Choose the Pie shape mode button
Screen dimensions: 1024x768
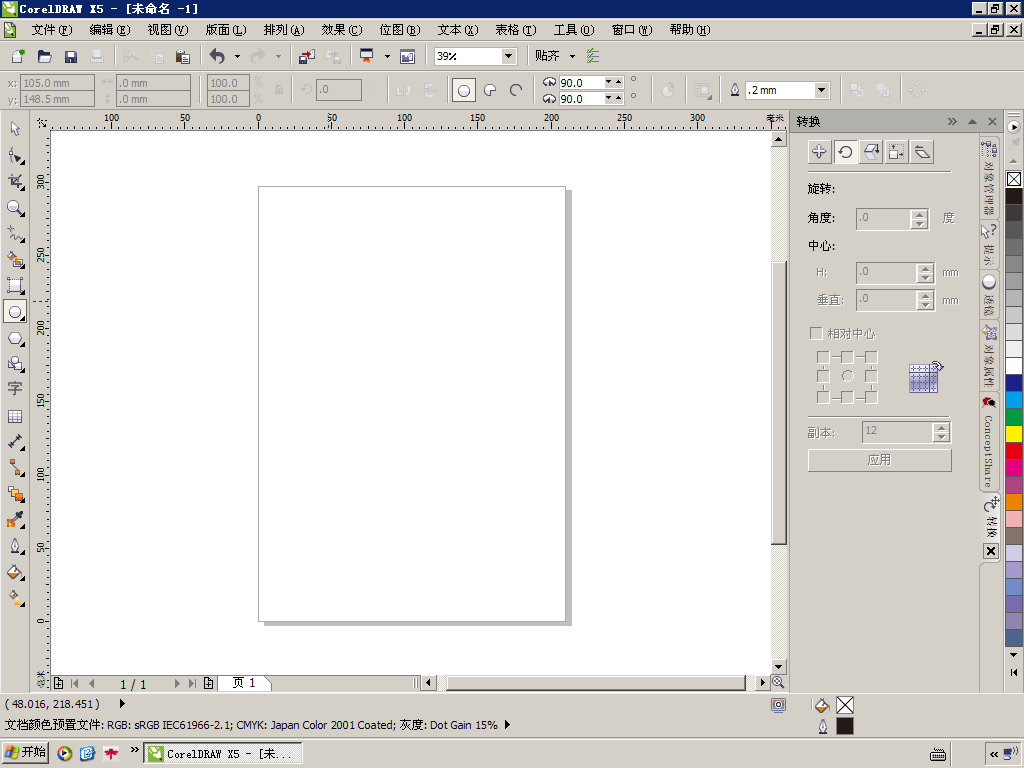[490, 91]
